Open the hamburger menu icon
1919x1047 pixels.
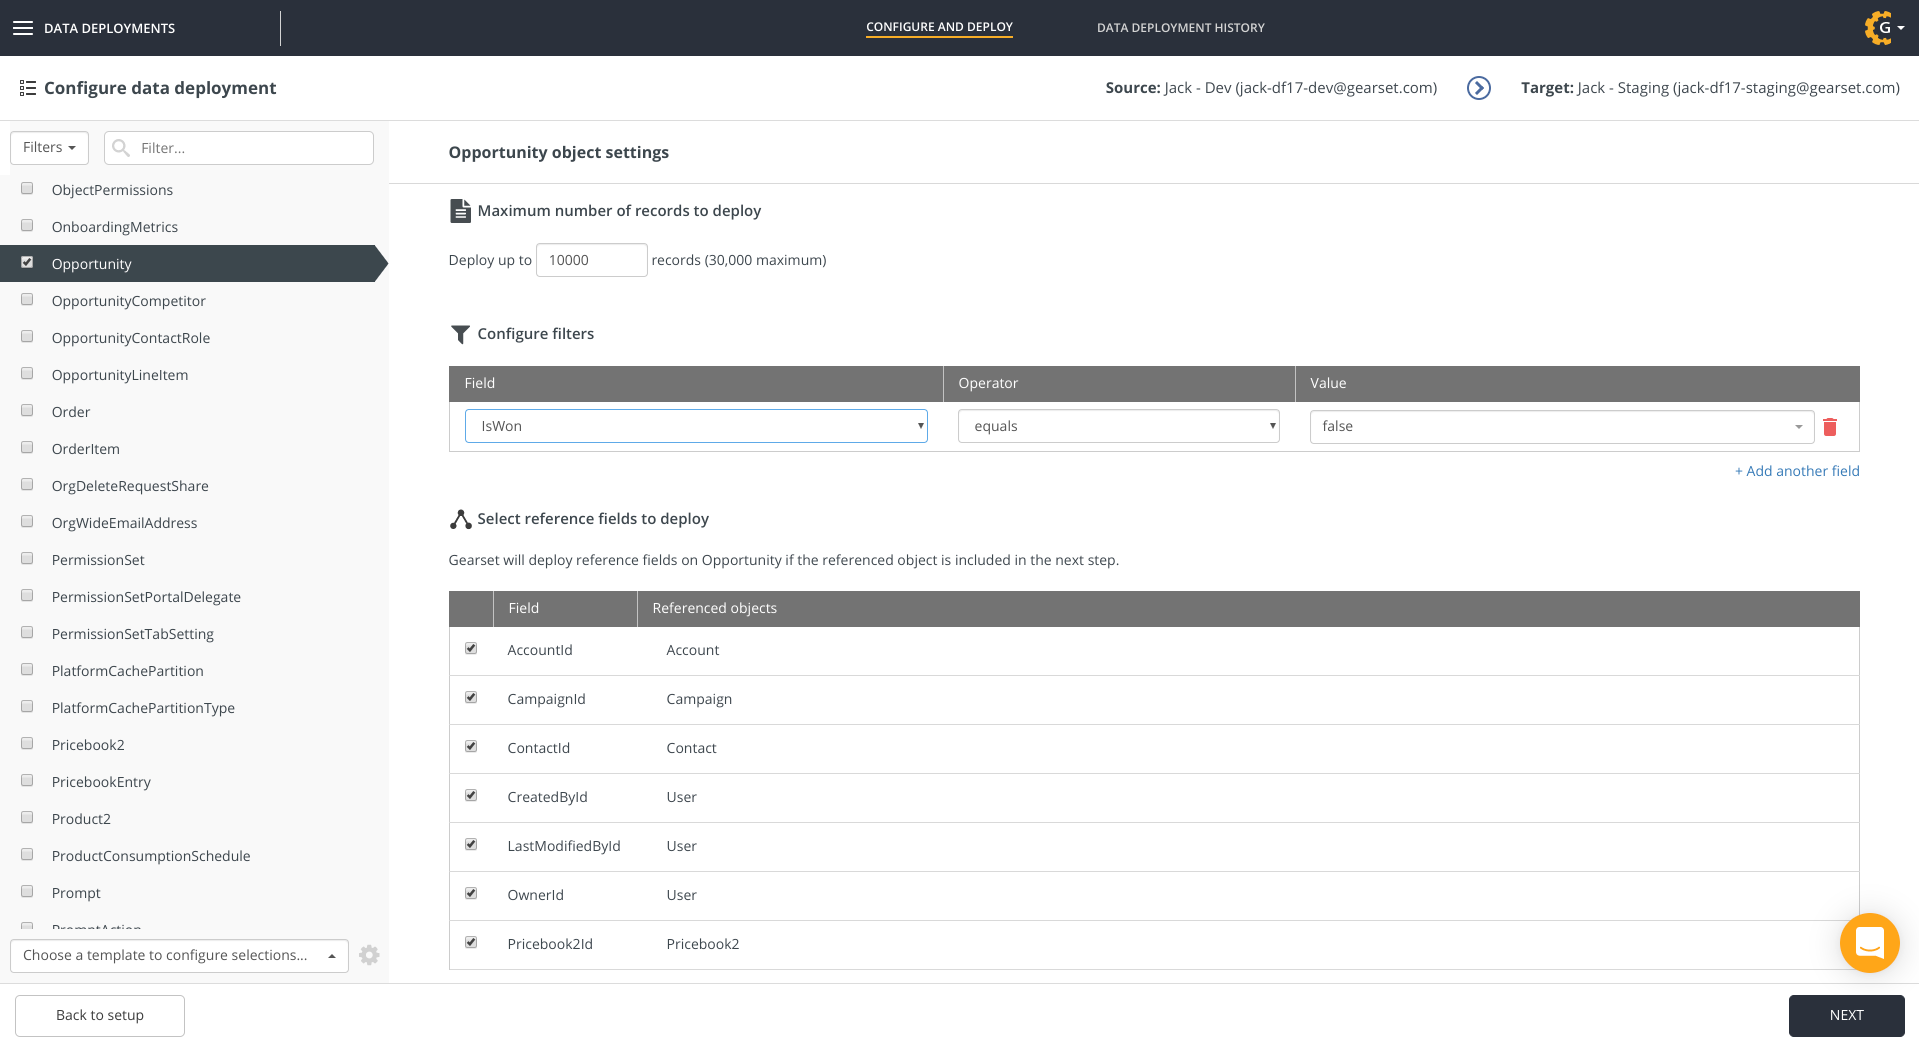pos(22,28)
